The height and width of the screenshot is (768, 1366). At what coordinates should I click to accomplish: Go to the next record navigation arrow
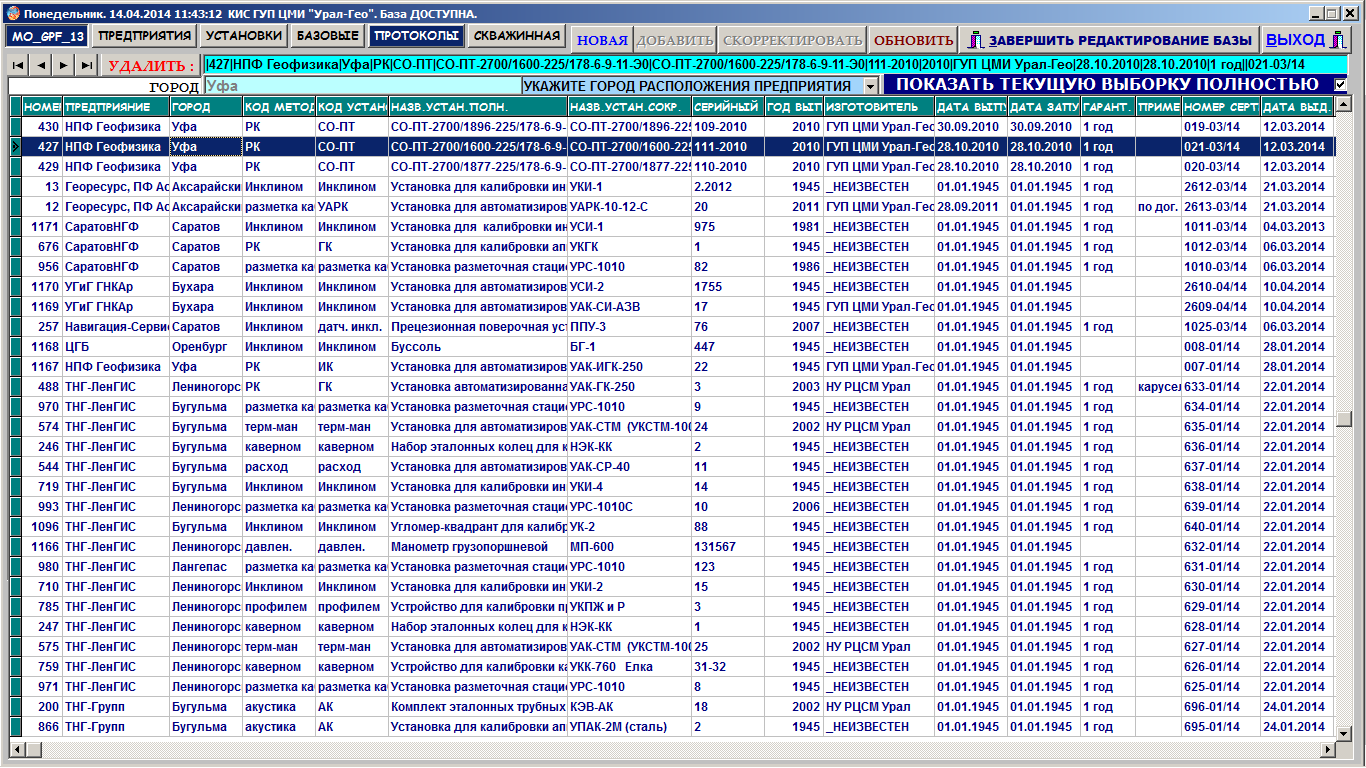pos(63,64)
